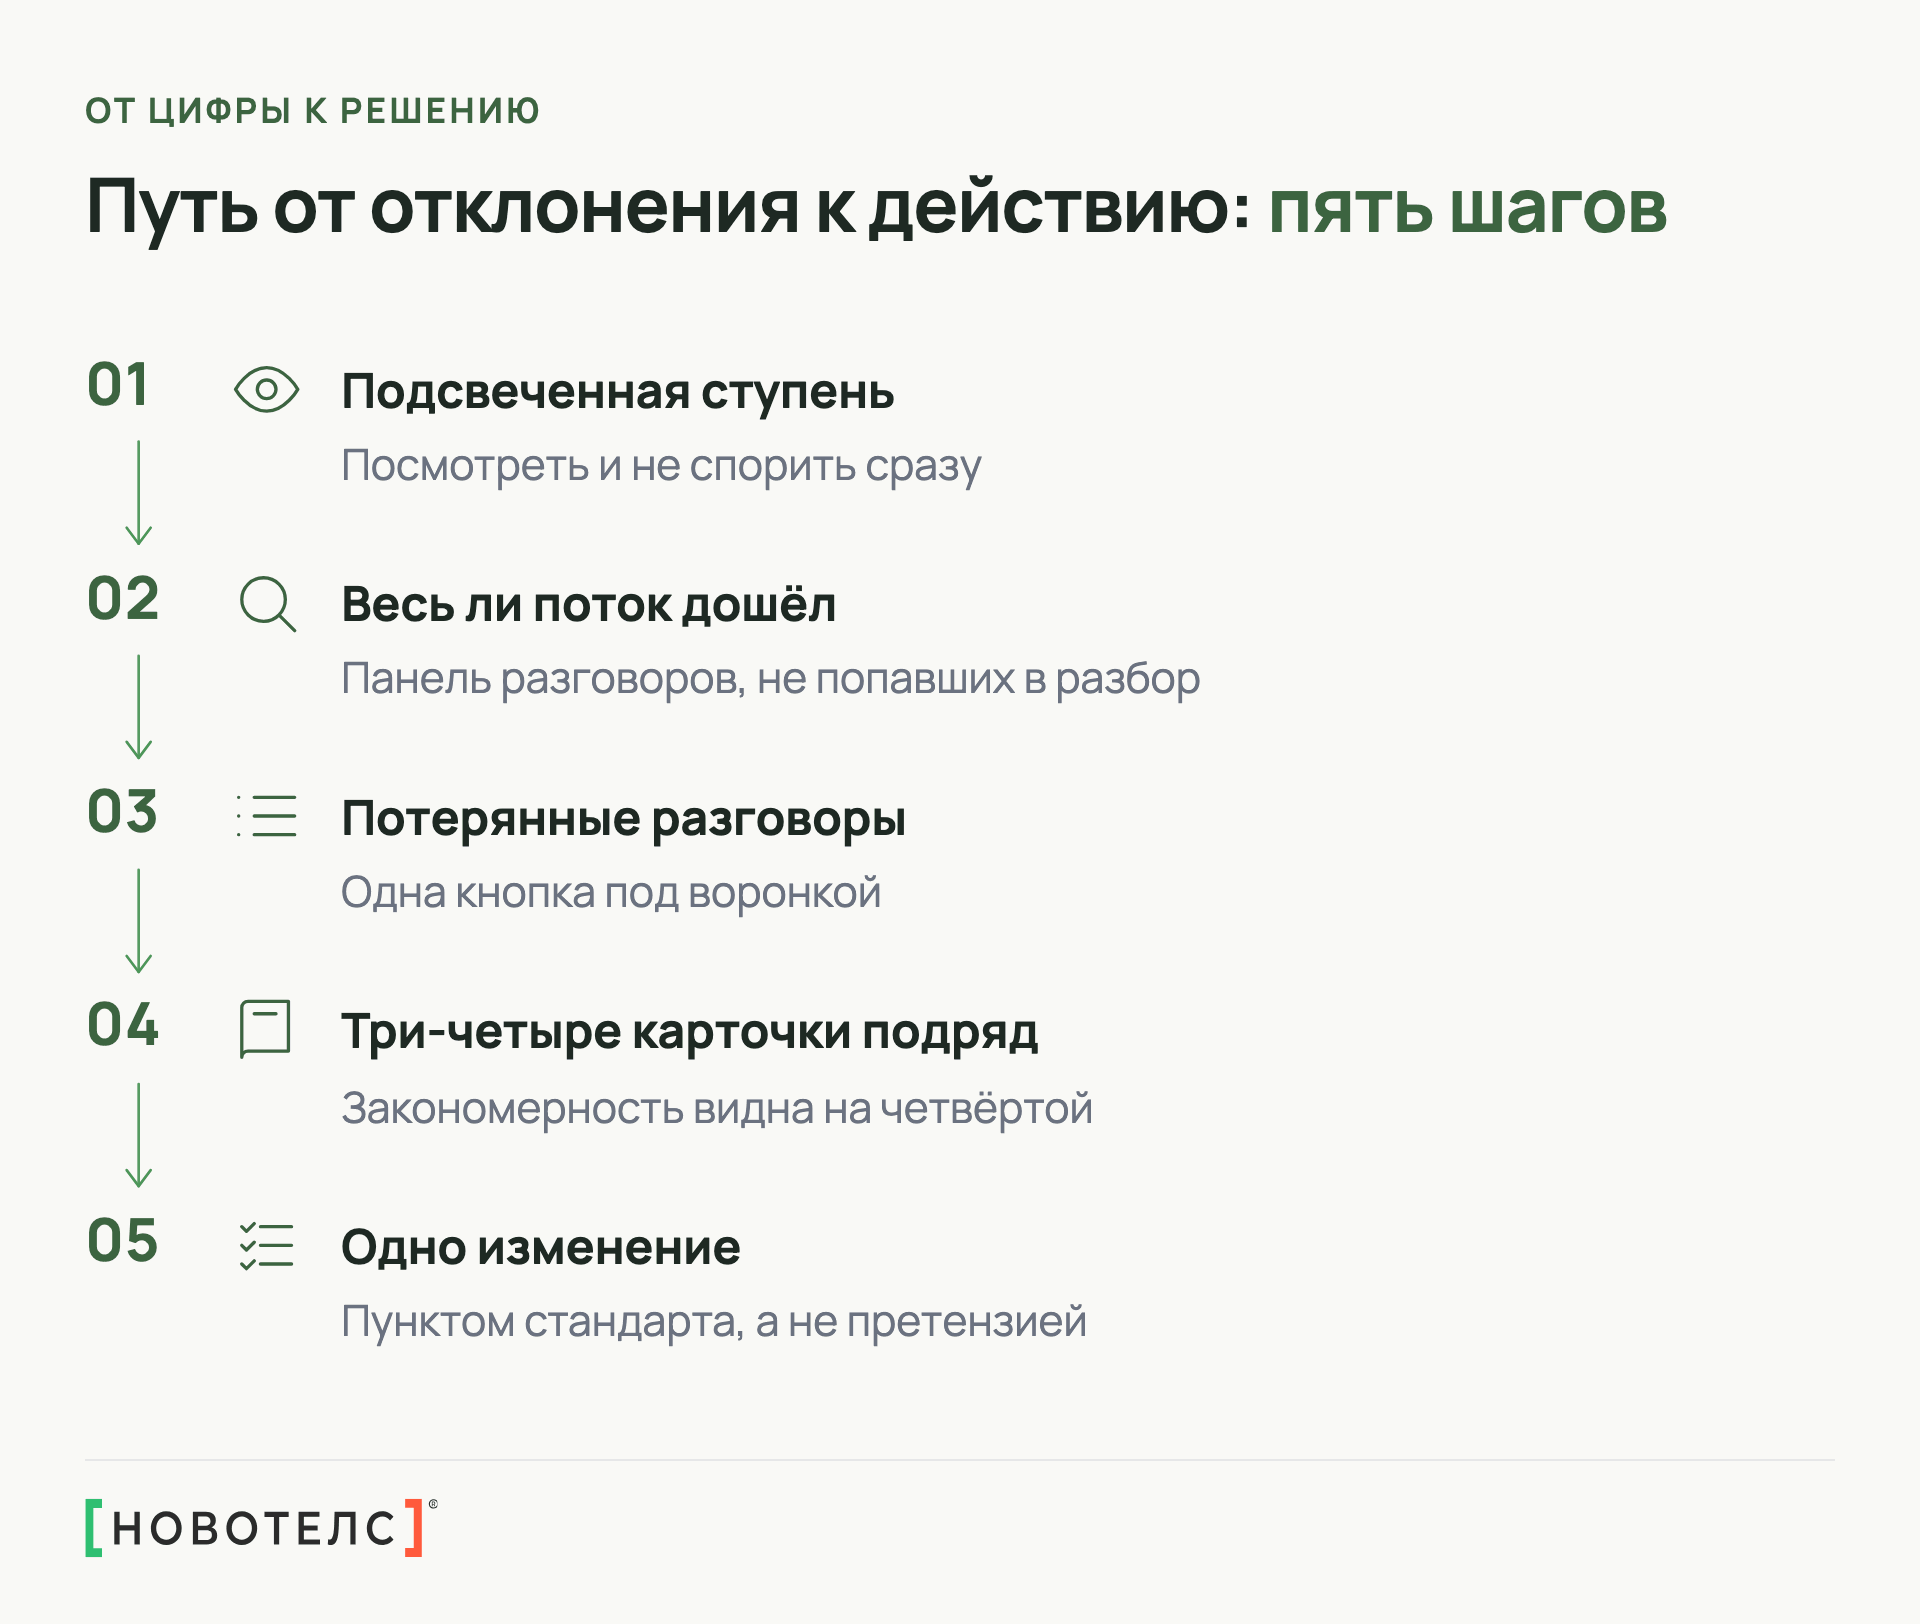Click the text Одна кнопка под воронкой
Image resolution: width=1920 pixels, height=1624 pixels.
point(611,893)
